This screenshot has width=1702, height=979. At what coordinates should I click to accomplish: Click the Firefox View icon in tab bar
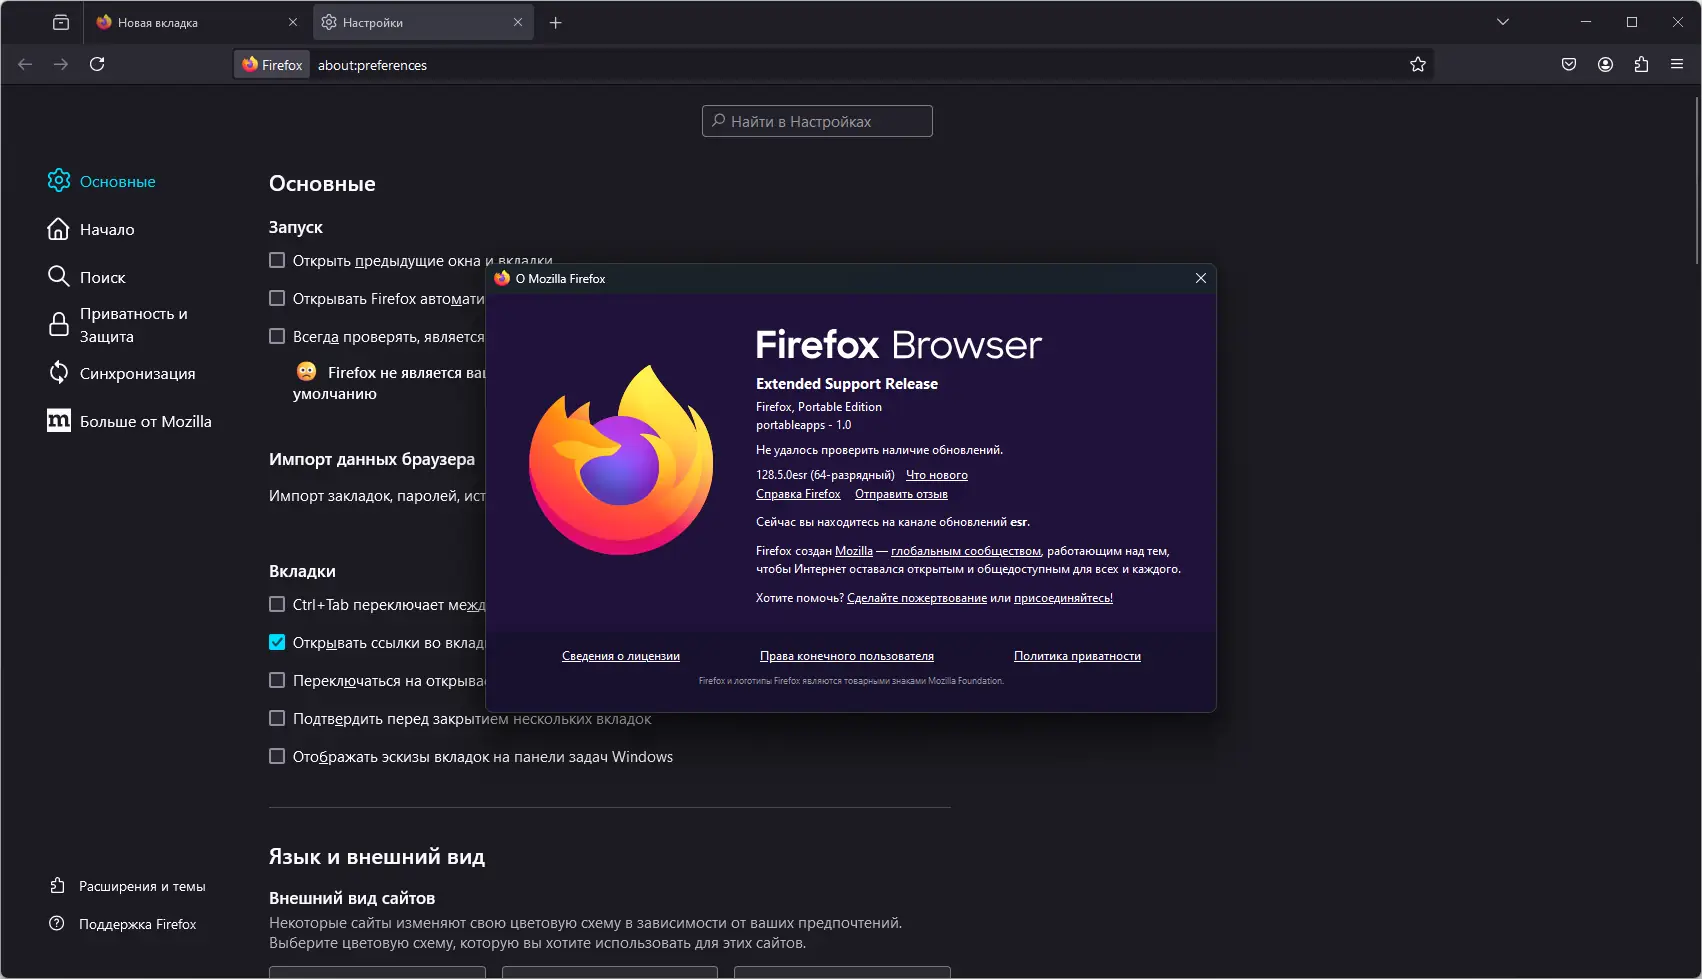pos(61,22)
